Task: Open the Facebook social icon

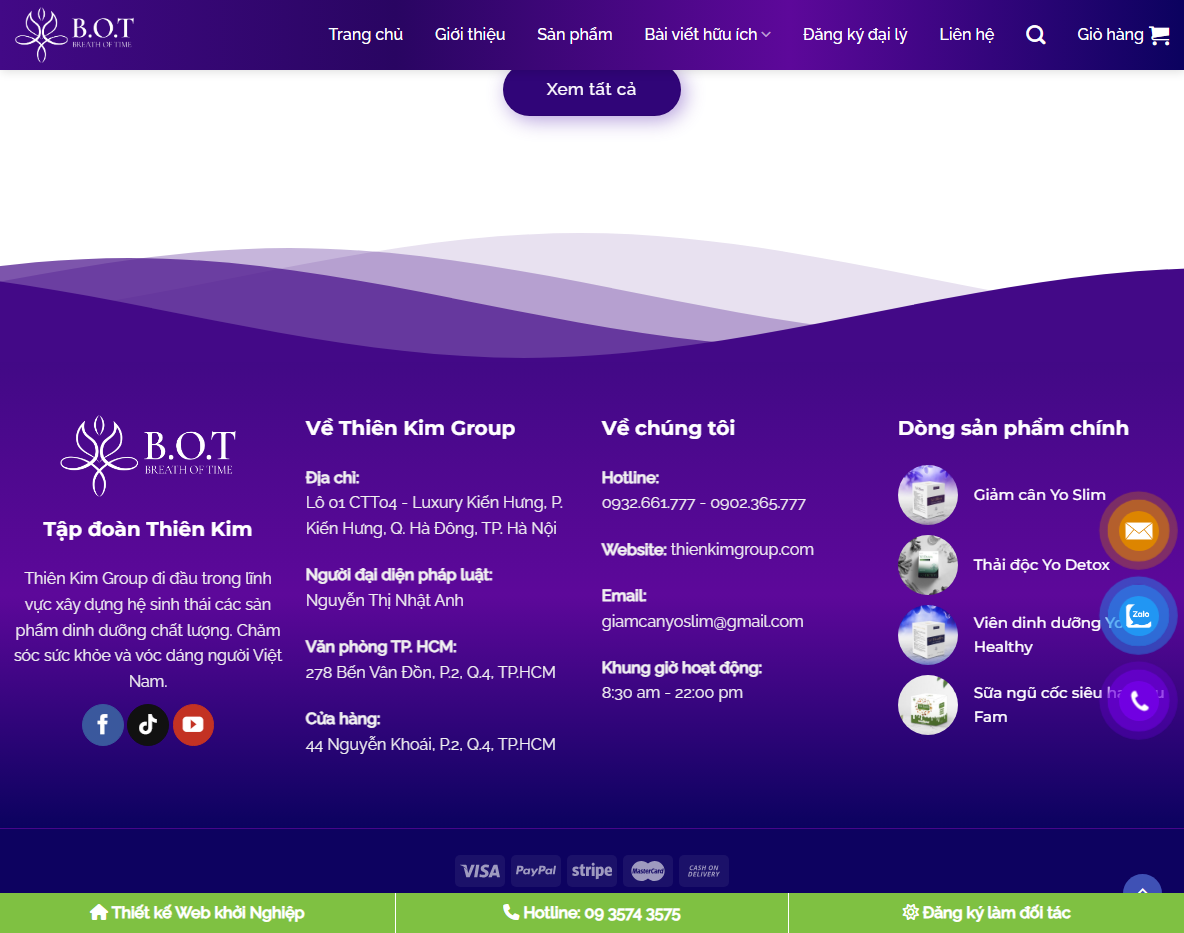Action: coord(103,725)
